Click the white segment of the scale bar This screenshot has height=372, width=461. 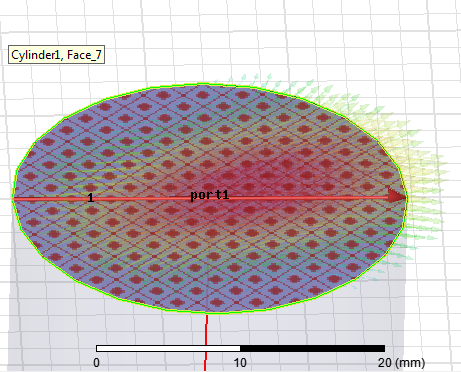[x=168, y=349]
